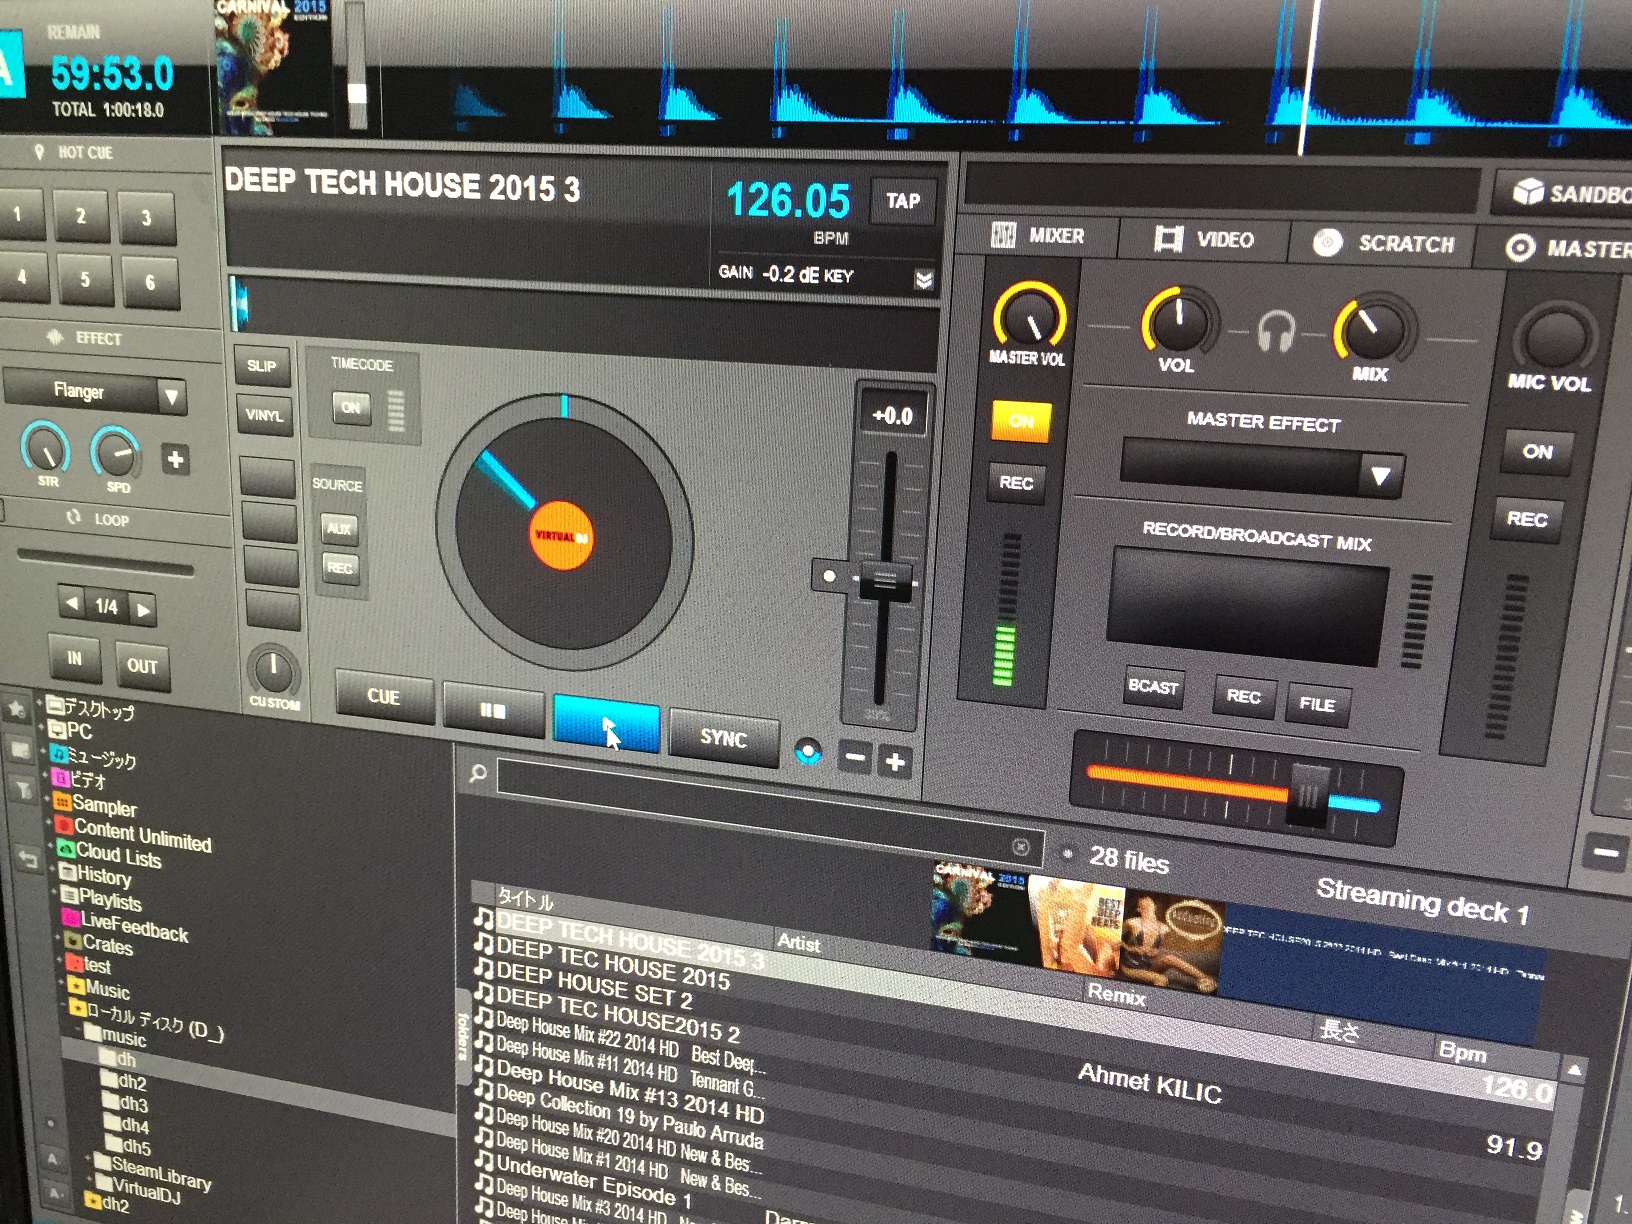Toggle the ON button under MIC VOL
The image size is (1632, 1224).
click(x=1538, y=451)
